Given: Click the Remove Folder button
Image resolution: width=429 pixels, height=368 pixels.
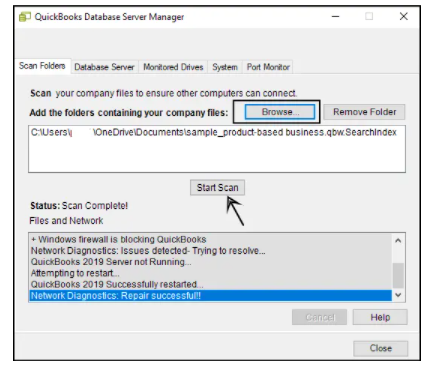Looking at the screenshot, I should [364, 112].
